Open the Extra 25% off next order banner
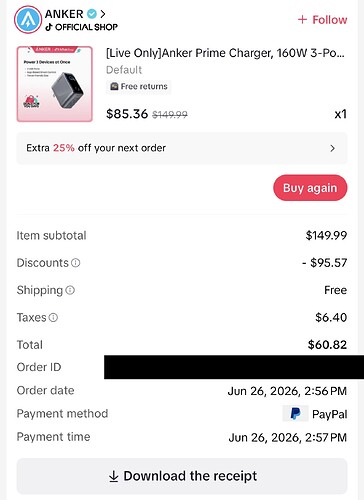The image size is (364, 500). click(182, 148)
